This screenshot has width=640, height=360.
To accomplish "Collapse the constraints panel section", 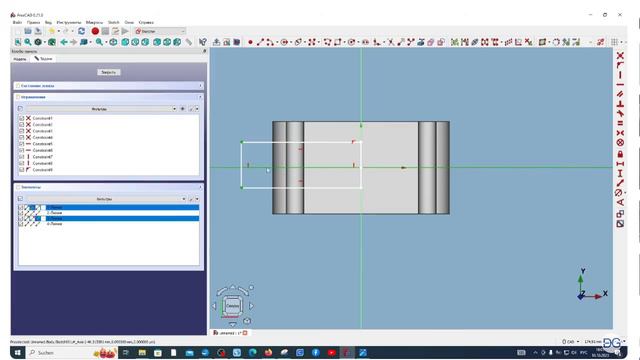I will (x=200, y=97).
